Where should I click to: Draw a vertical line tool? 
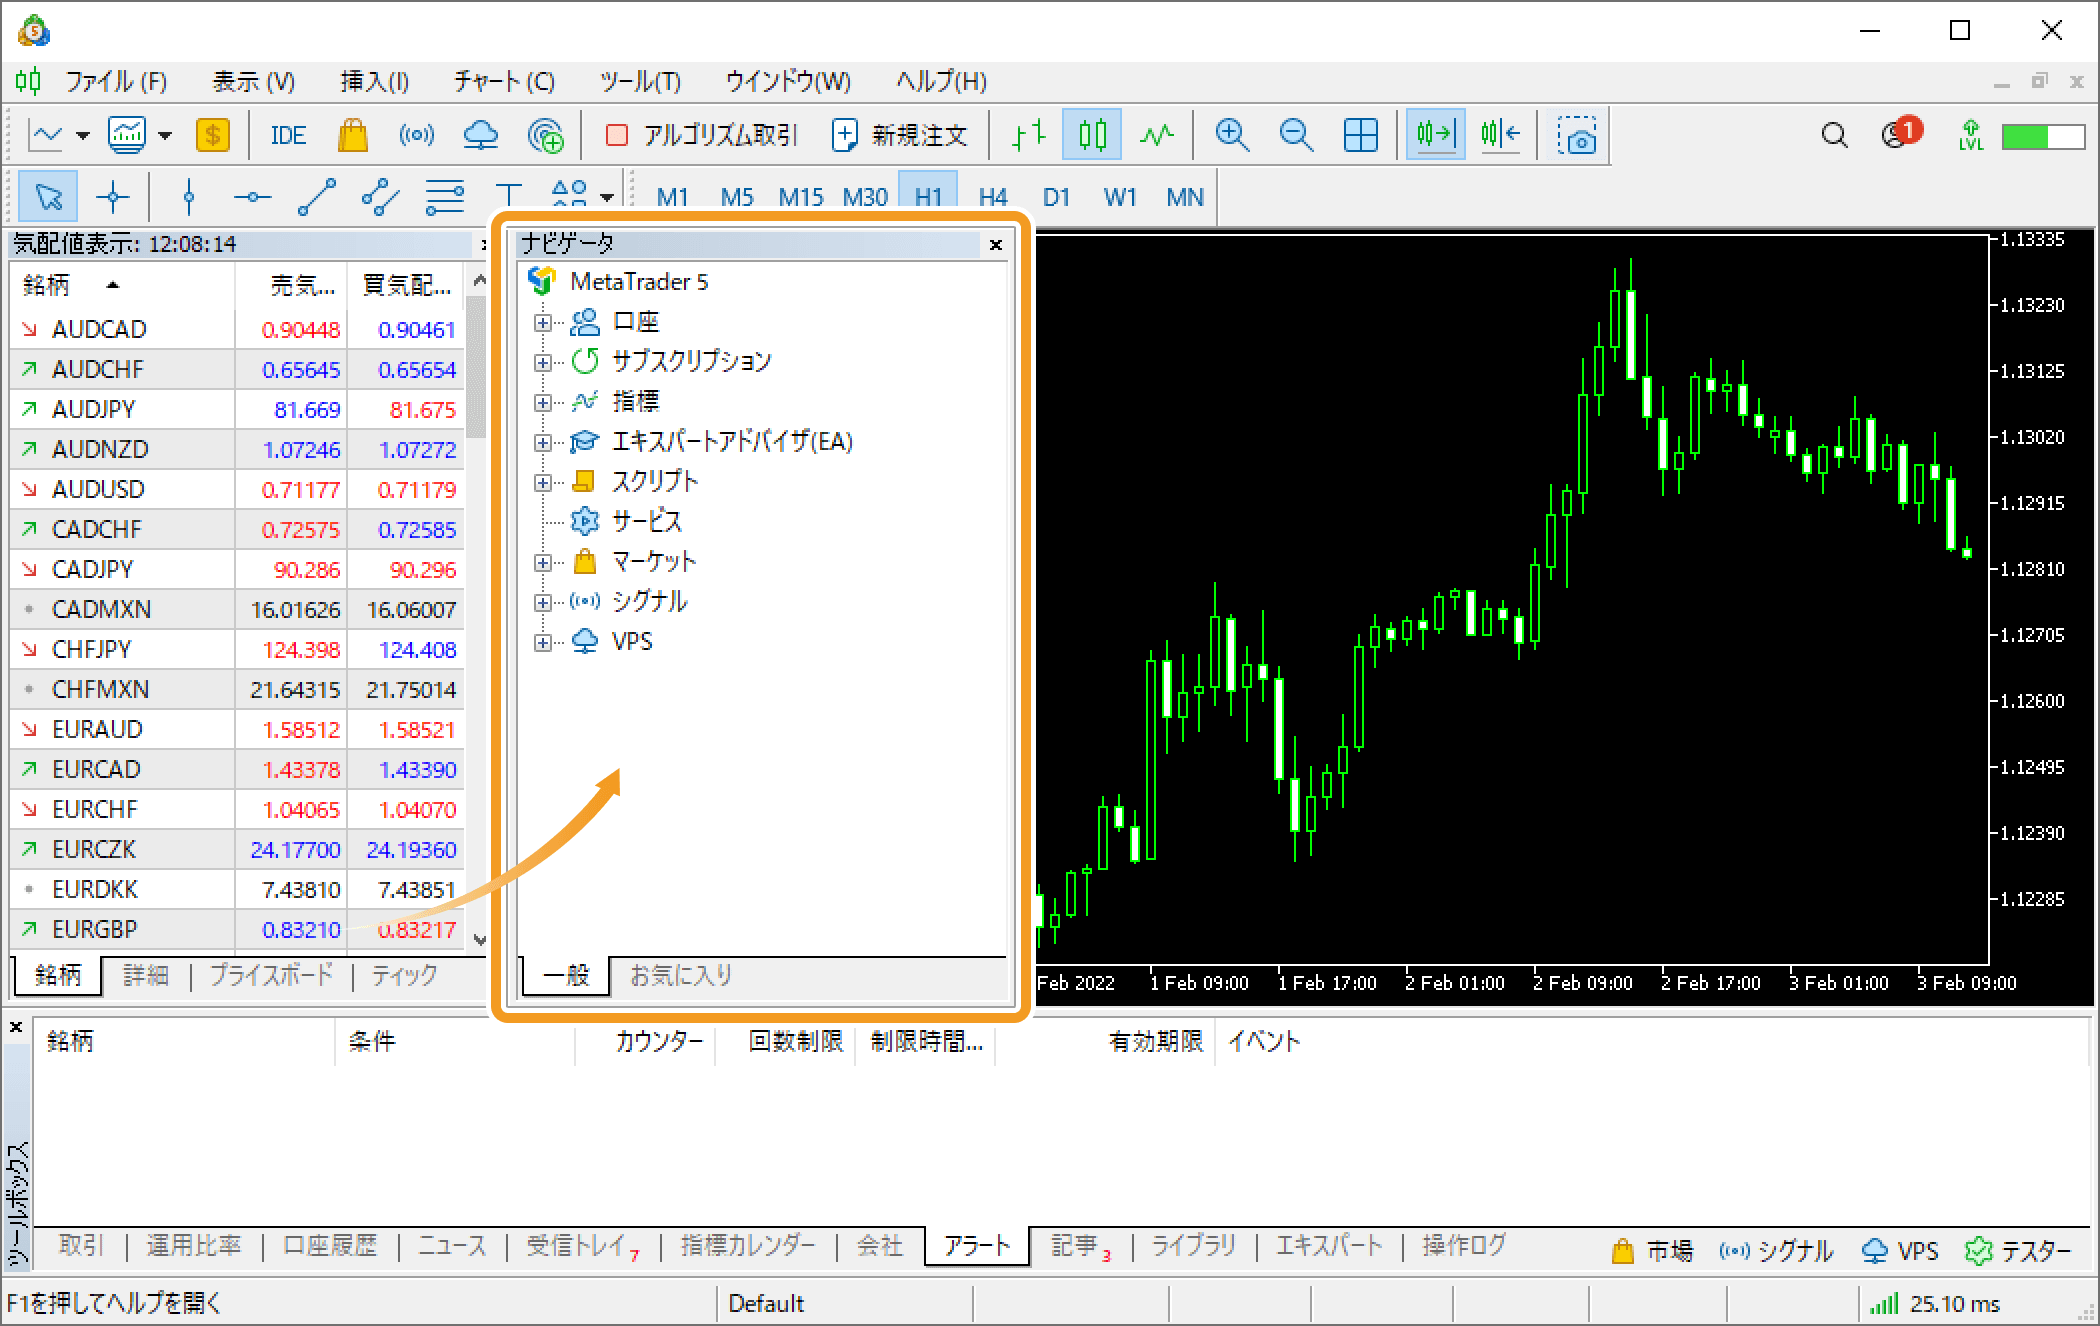point(189,197)
